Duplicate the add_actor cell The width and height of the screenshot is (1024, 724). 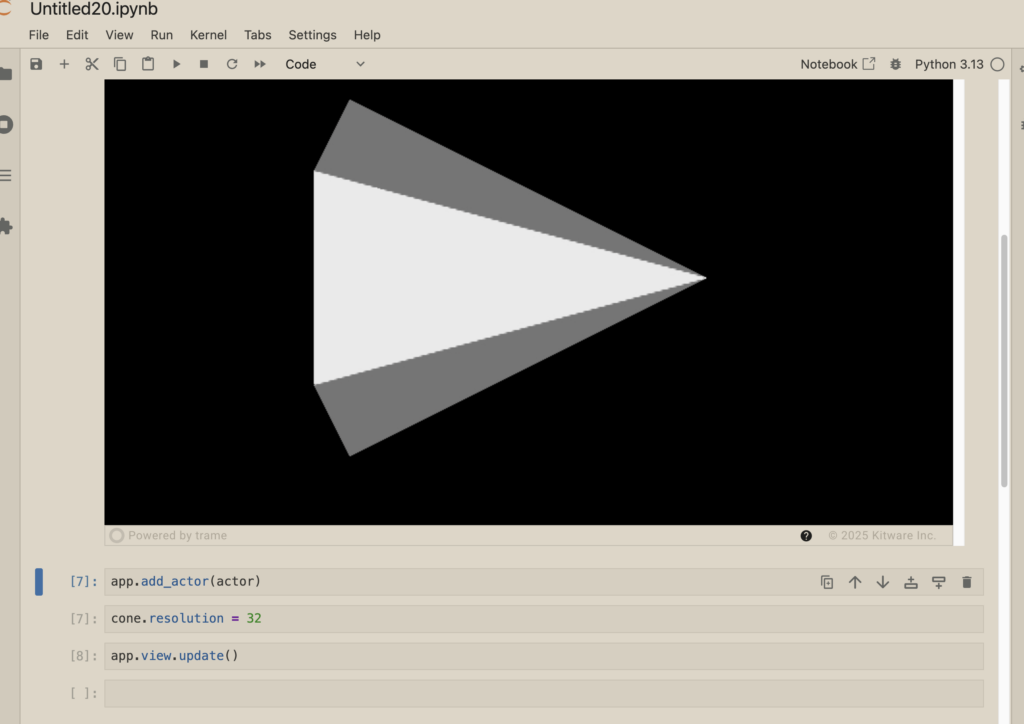coord(827,582)
